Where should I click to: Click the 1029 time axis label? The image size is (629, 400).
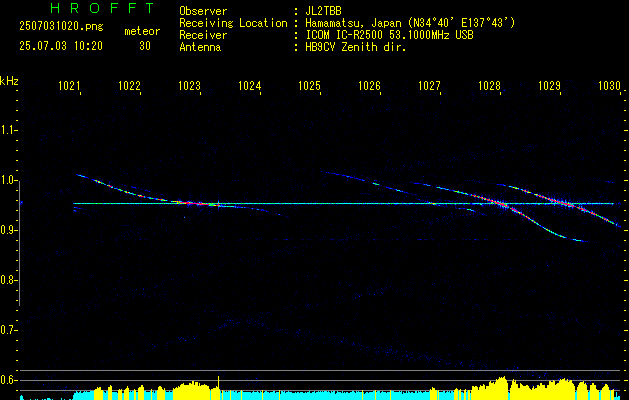549,86
